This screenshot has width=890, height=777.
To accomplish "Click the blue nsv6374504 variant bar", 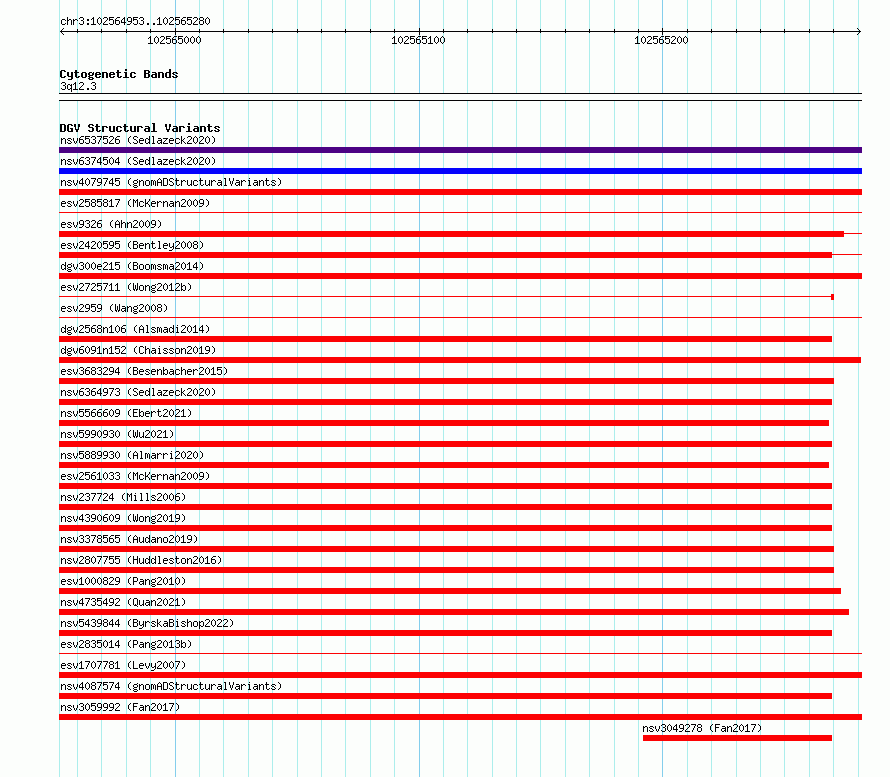I will point(460,171).
